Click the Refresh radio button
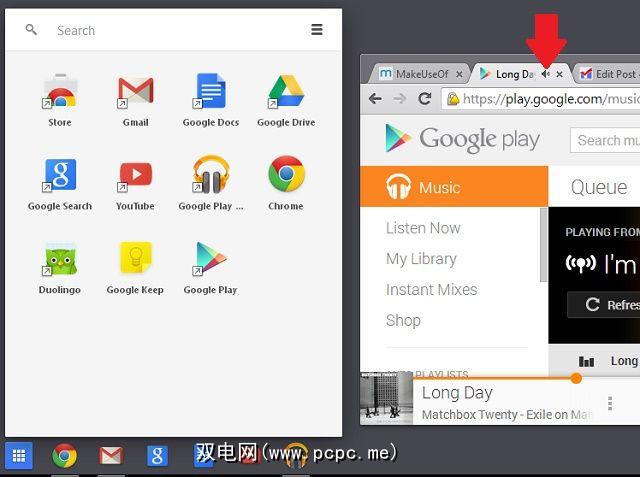 pyautogui.click(x=604, y=304)
